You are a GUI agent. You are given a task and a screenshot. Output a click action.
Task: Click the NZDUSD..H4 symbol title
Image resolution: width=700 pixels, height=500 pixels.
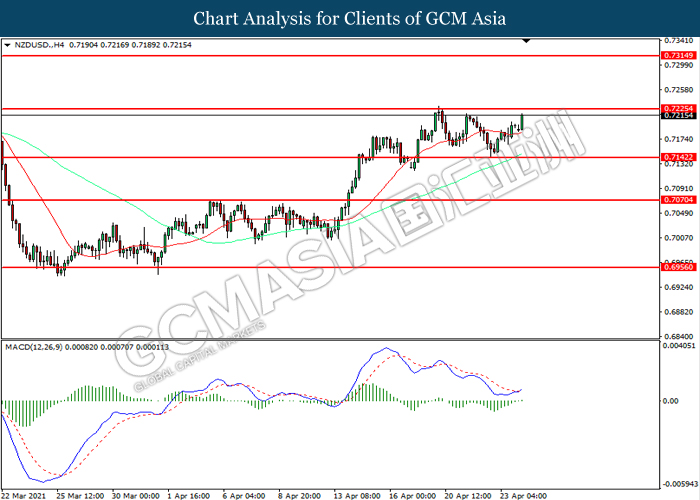pos(39,45)
